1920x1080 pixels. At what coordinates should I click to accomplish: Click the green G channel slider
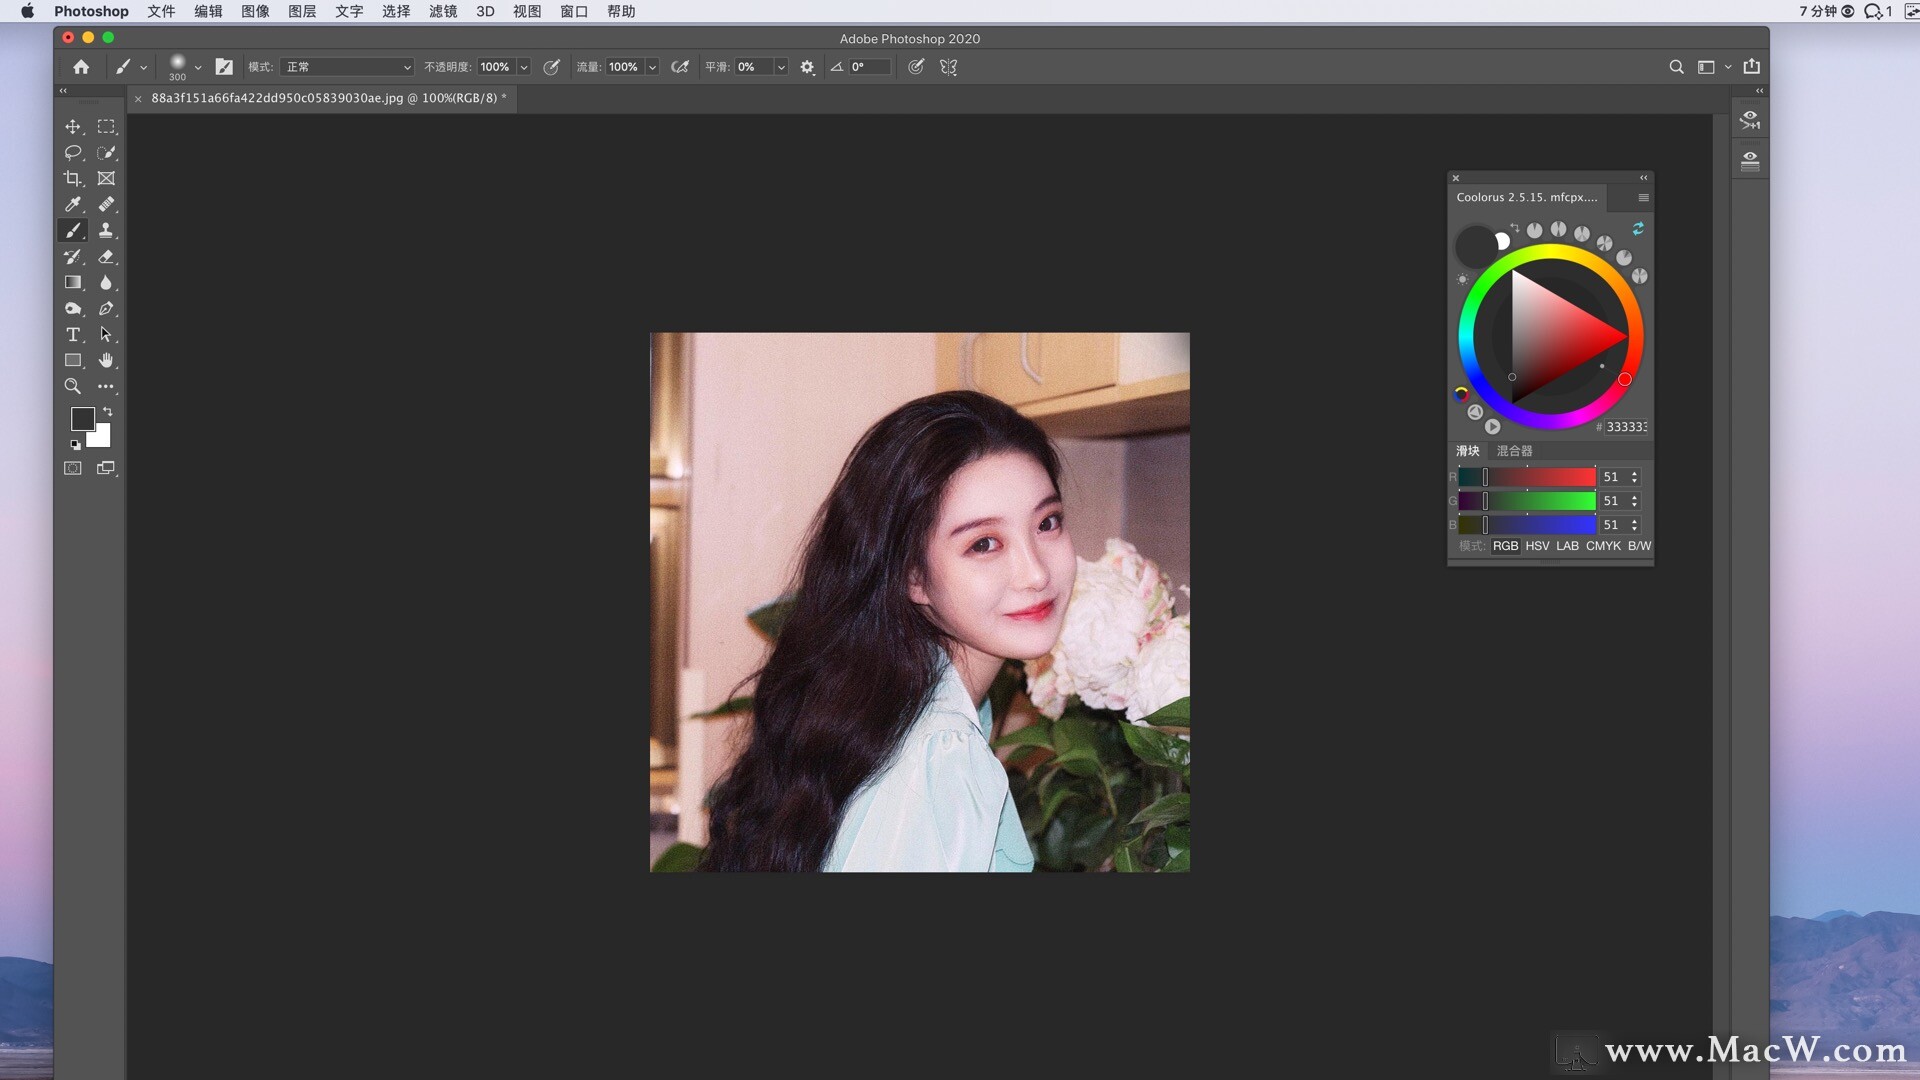click(x=1527, y=501)
